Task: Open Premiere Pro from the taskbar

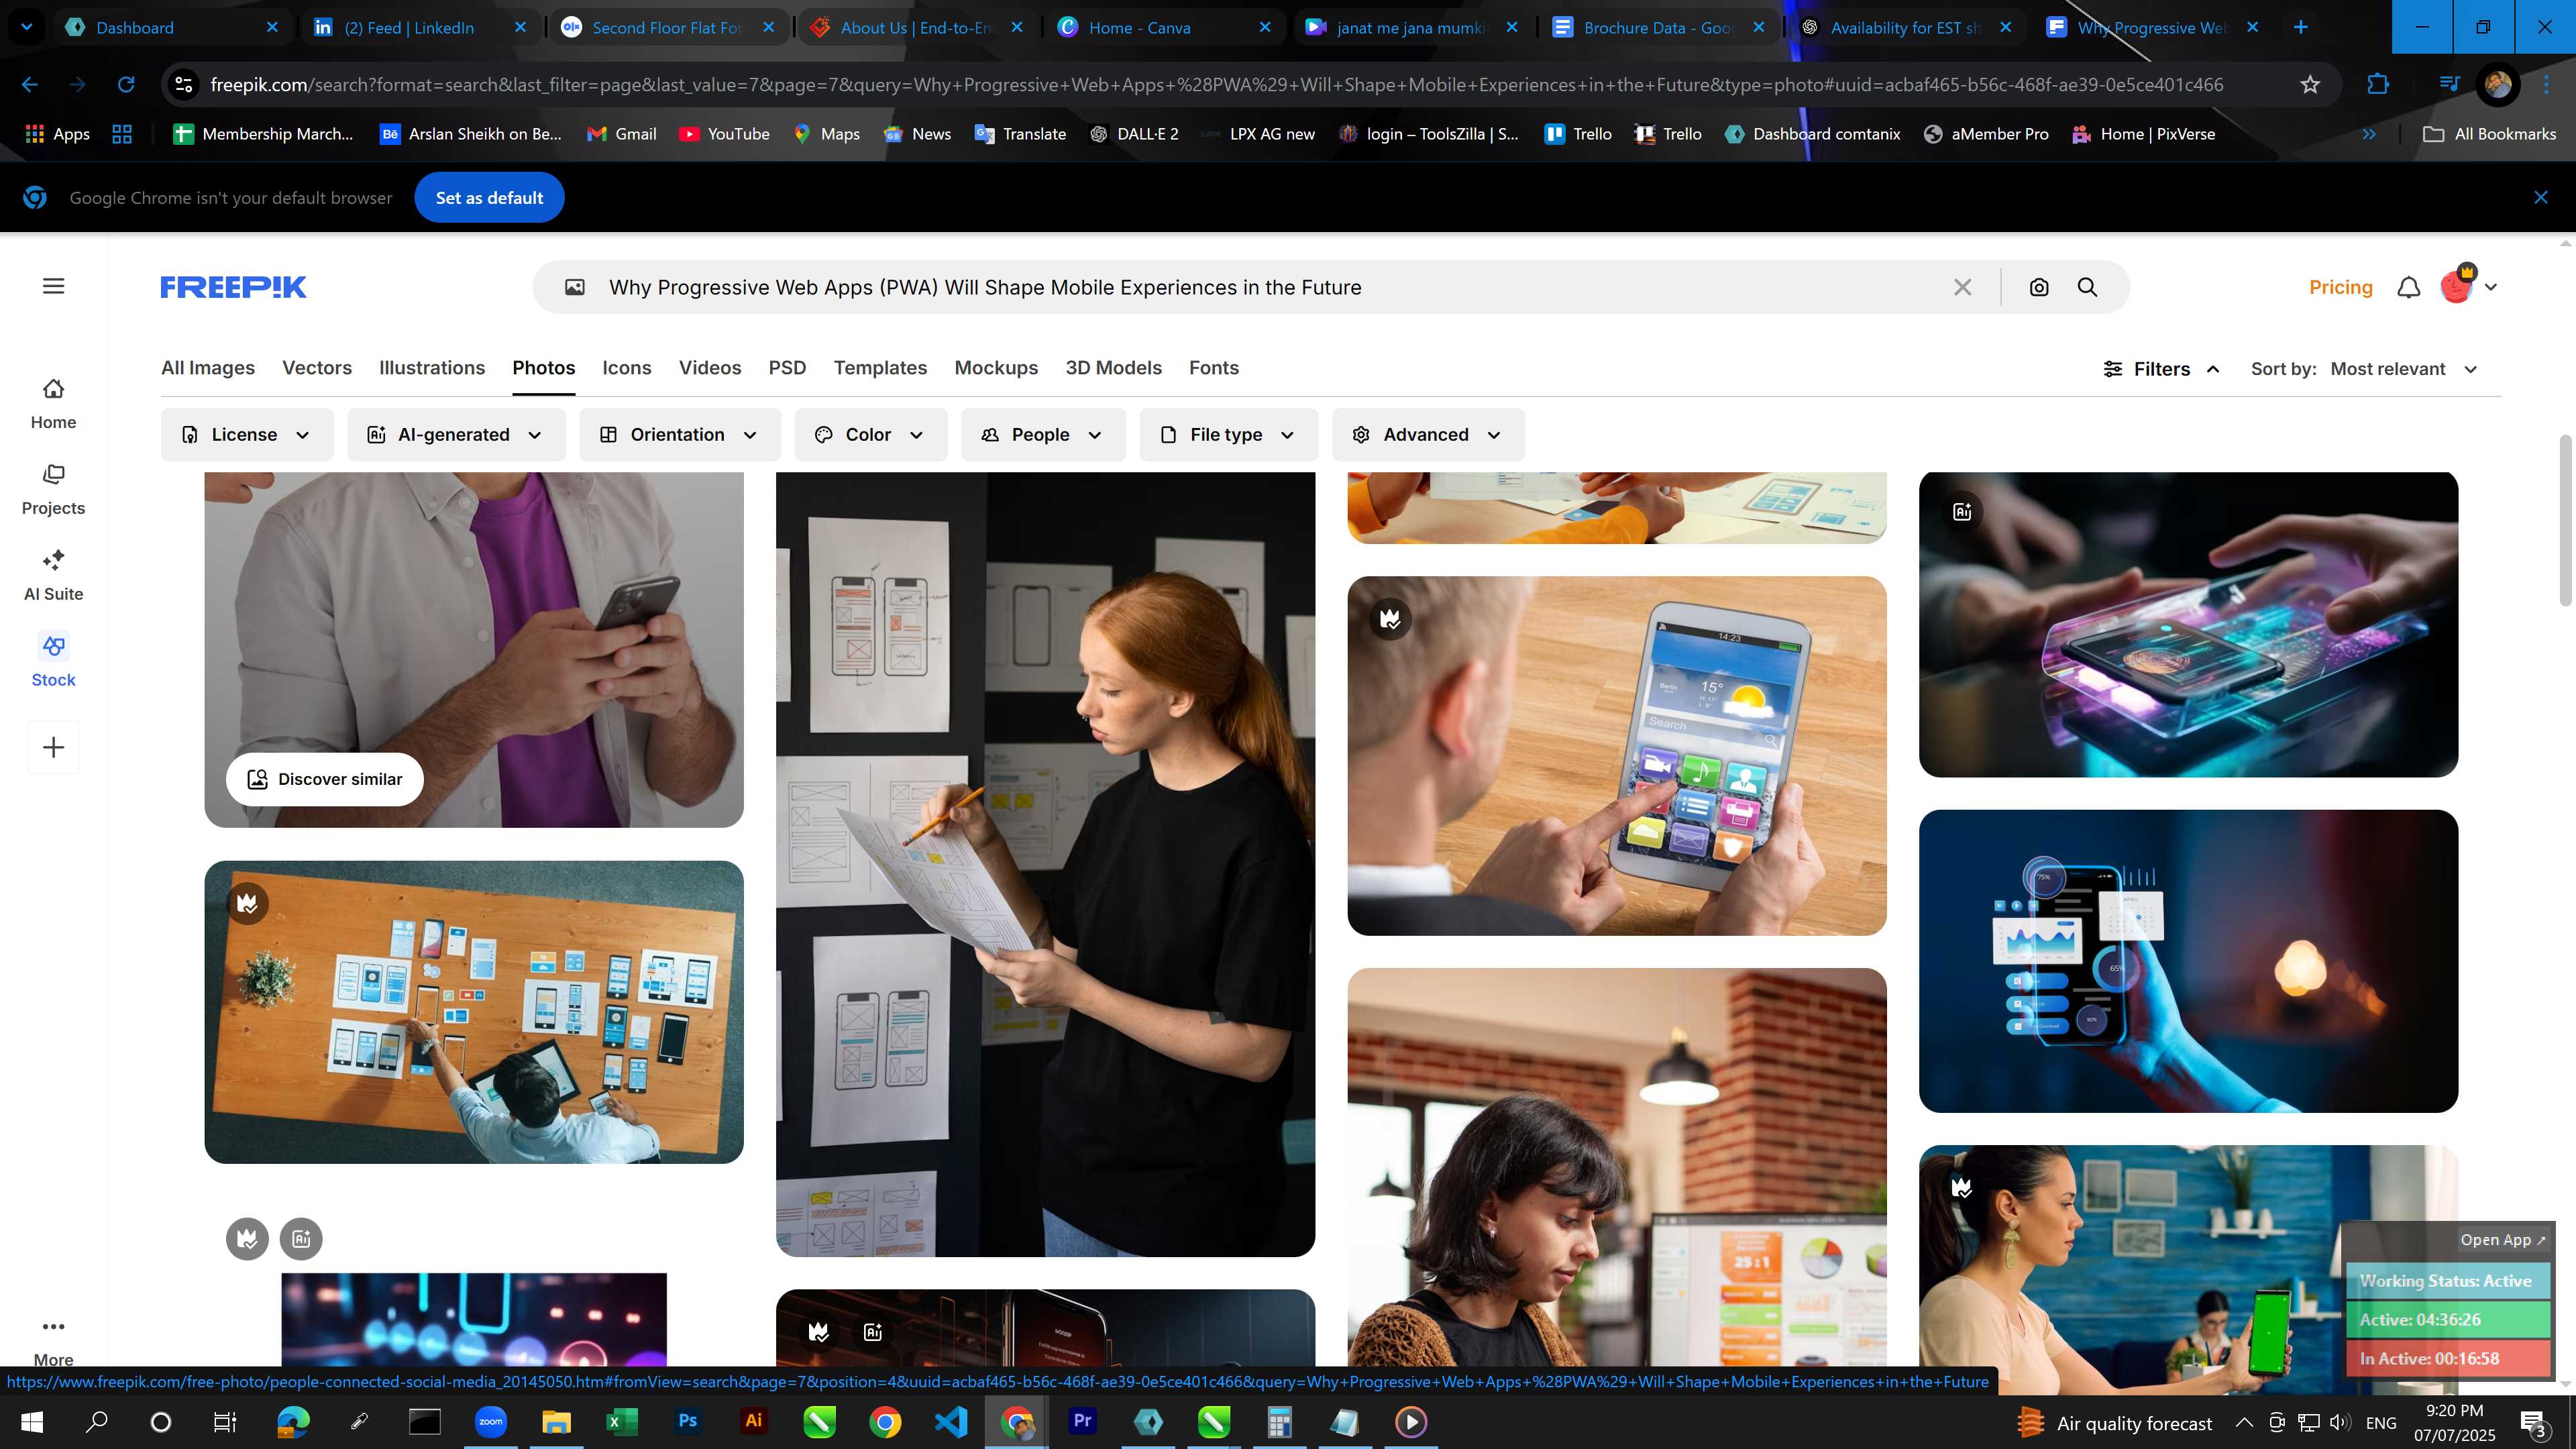Action: 1082,1421
